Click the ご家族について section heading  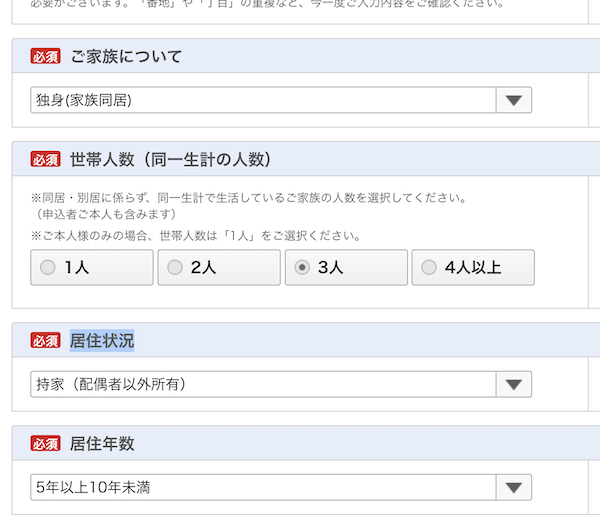point(126,57)
